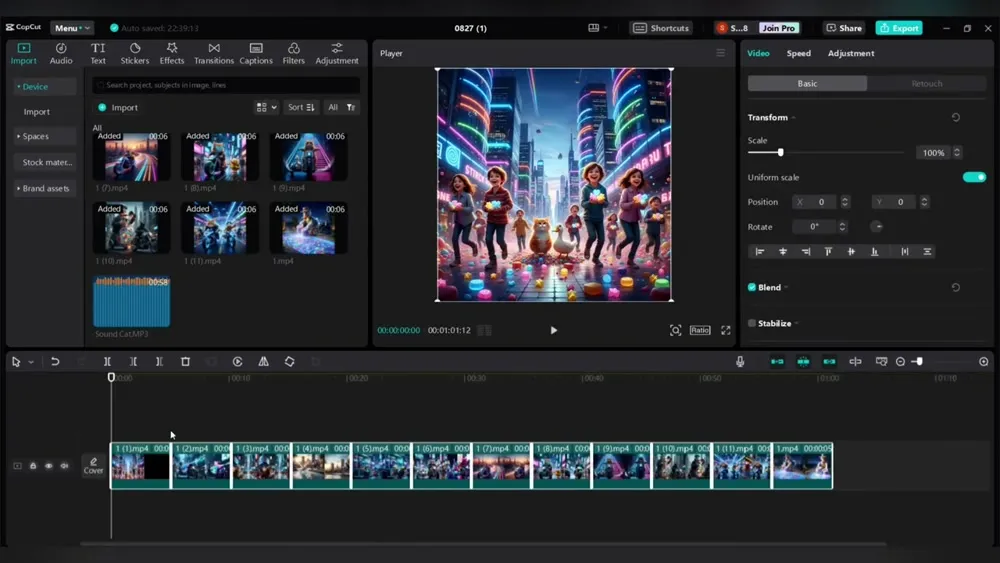
Task: Click the Export button
Action: [x=898, y=28]
